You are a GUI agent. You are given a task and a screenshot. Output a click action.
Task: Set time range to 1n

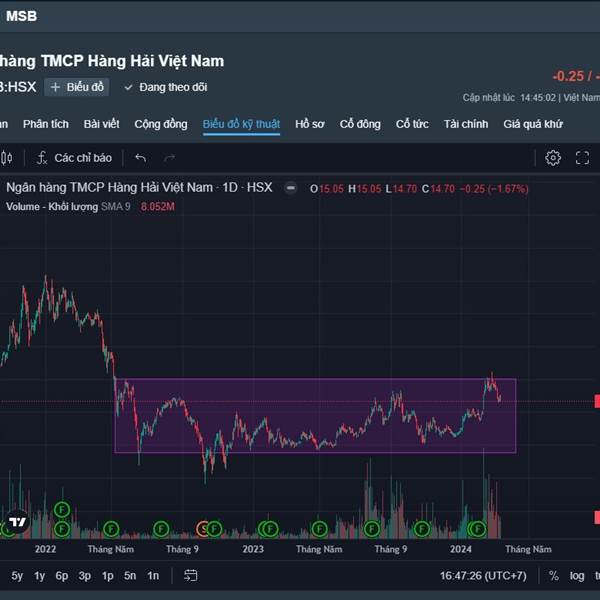click(153, 576)
